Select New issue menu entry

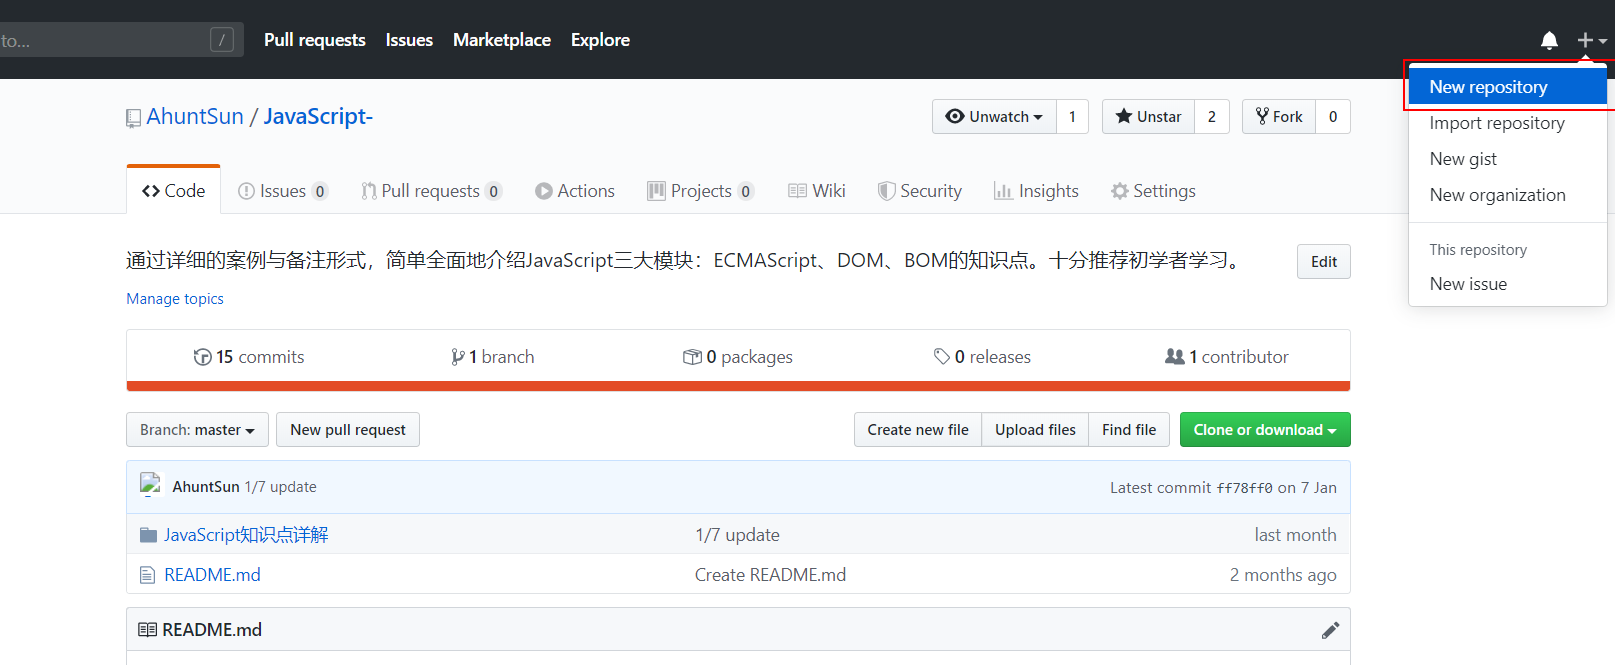pos(1507,284)
